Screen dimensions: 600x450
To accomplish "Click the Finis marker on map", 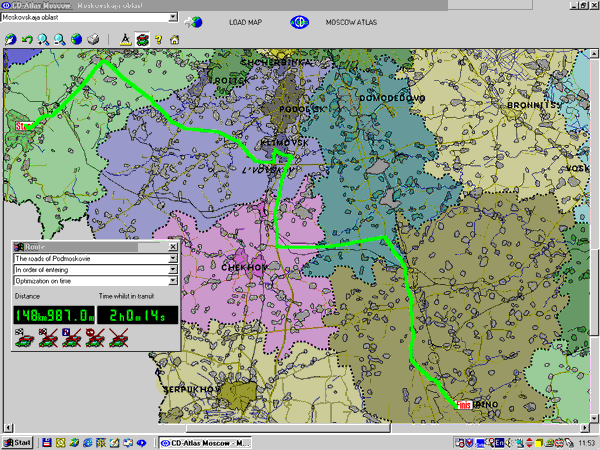I will pyautogui.click(x=464, y=405).
